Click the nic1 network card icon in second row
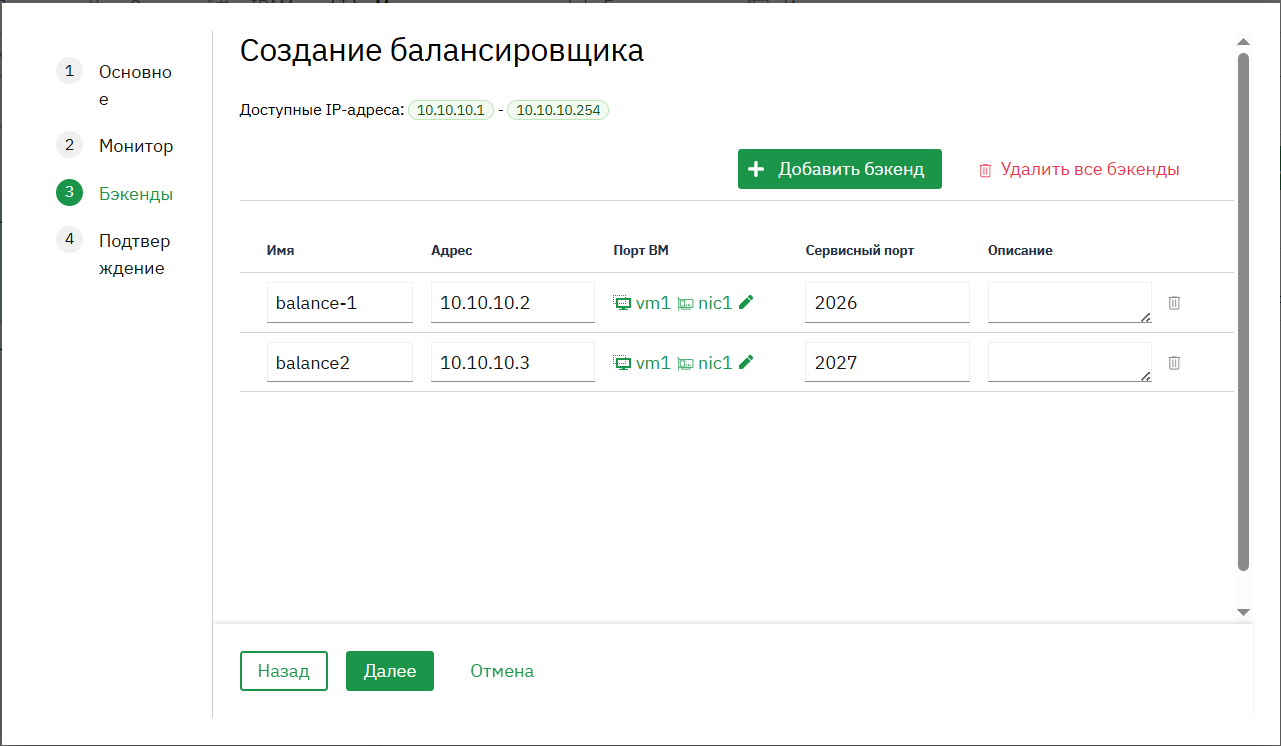The width and height of the screenshot is (1281, 746). pos(685,362)
